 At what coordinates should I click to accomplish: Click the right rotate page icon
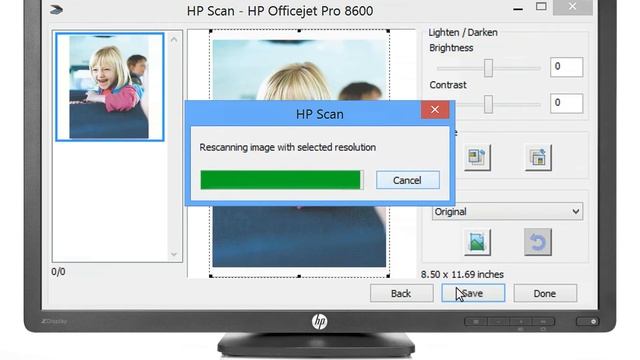pyautogui.click(x=538, y=157)
